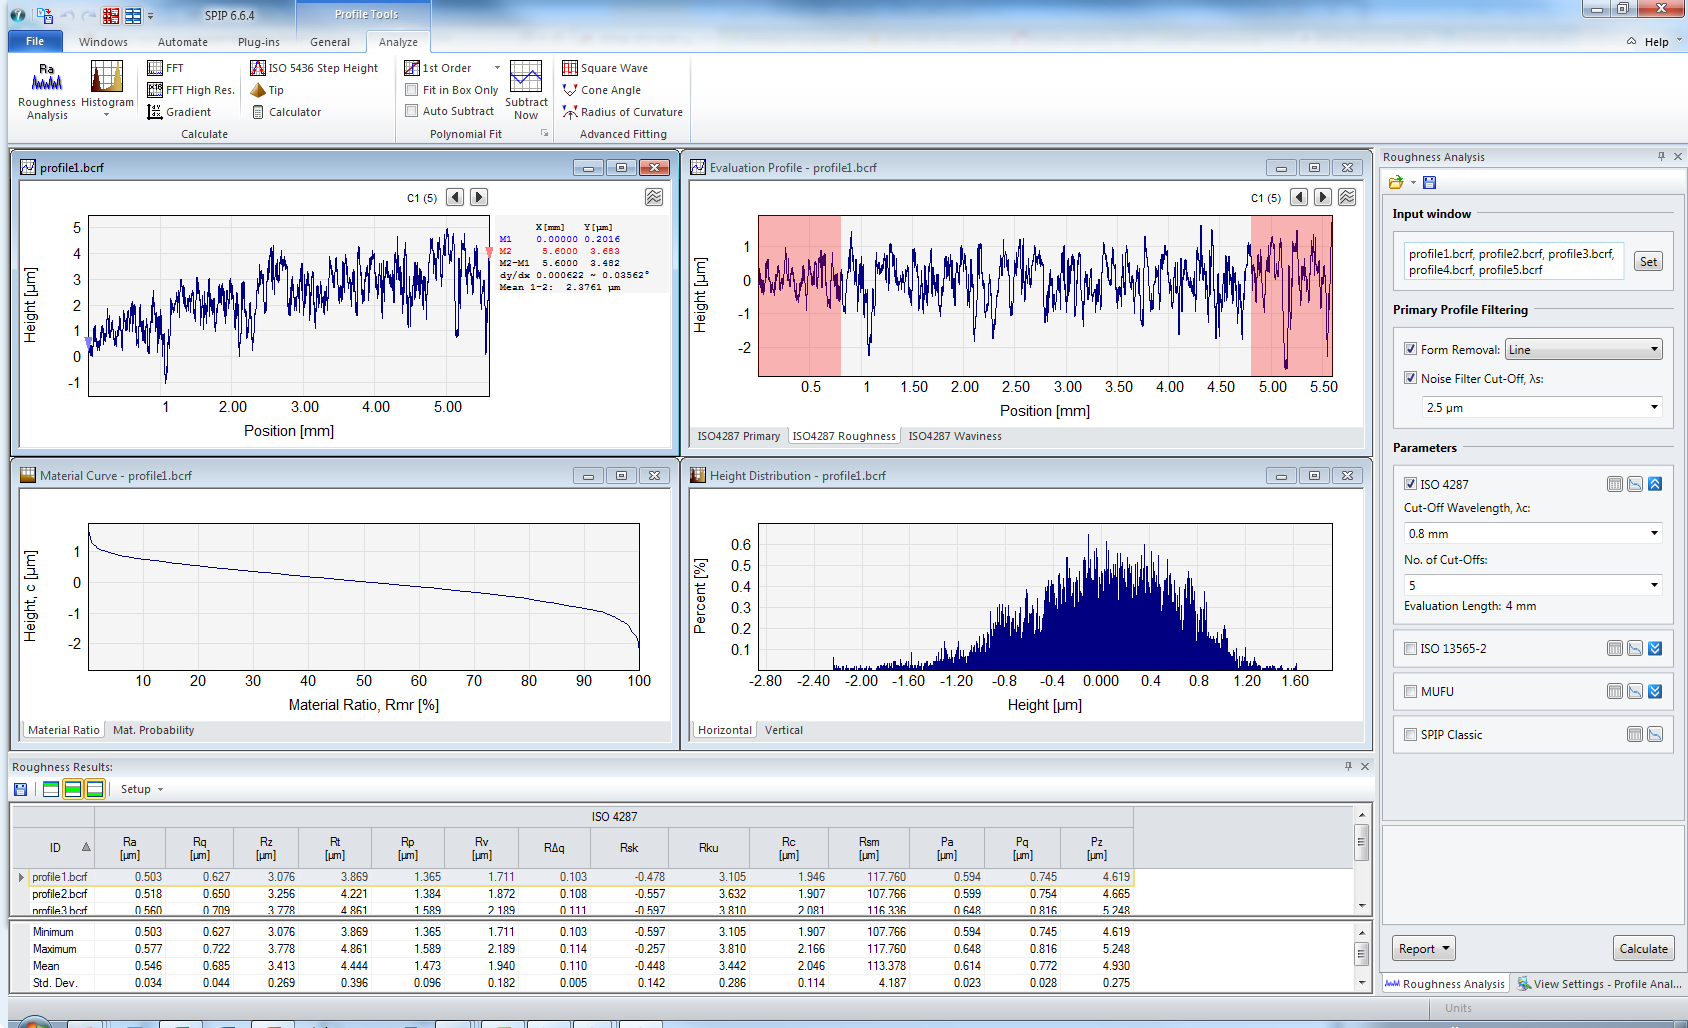Viewport: 1688px width, 1028px height.
Task: Select Square Wave fitting
Action: coord(605,68)
